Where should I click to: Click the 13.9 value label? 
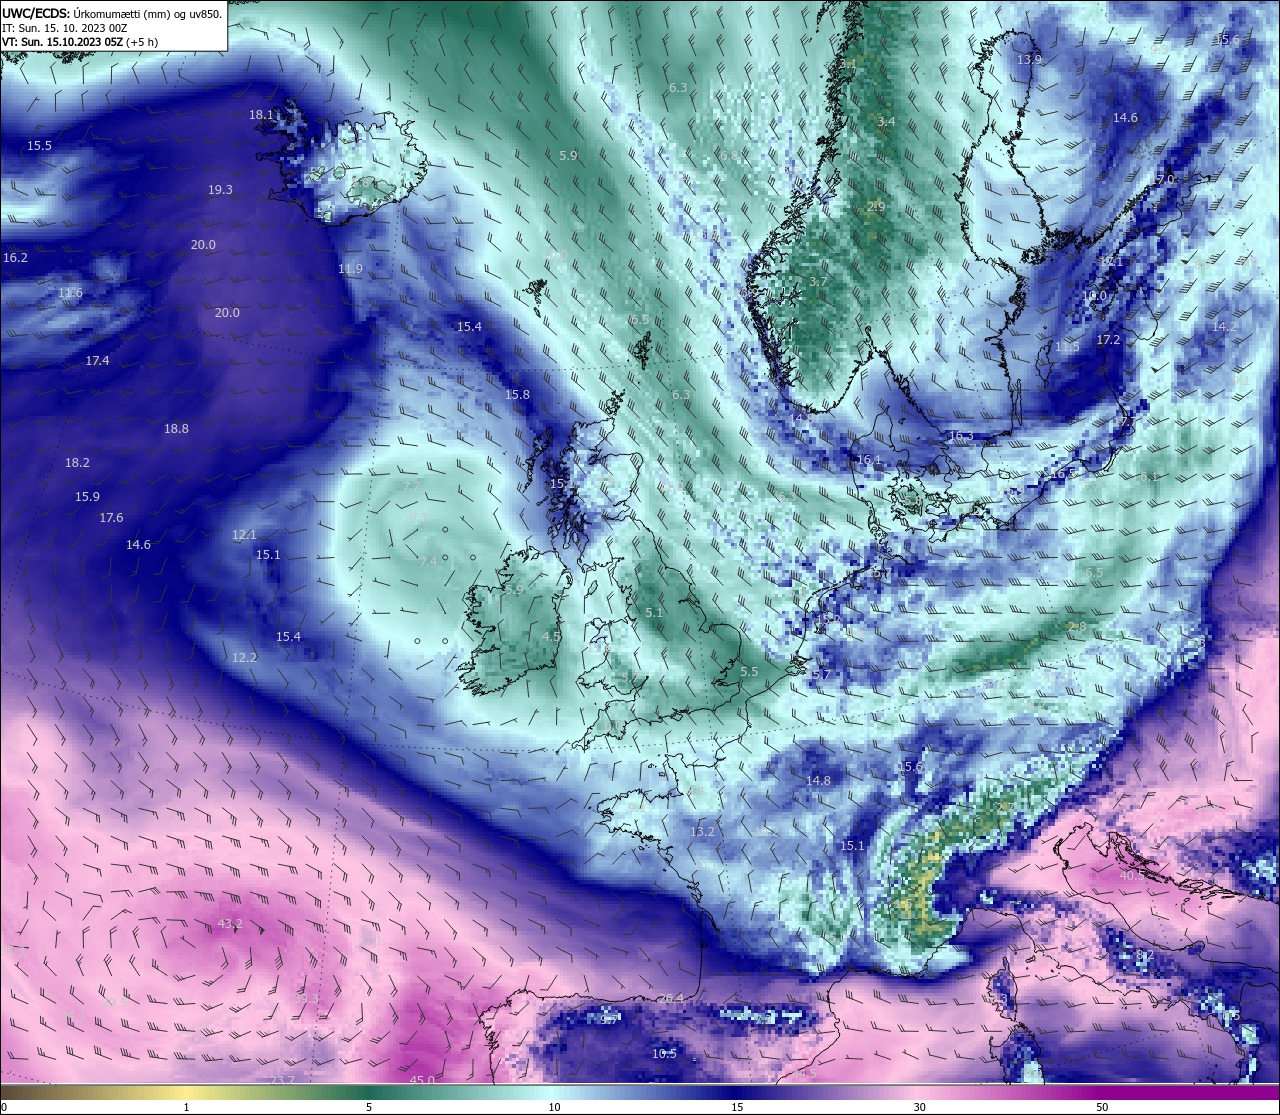1029,60
